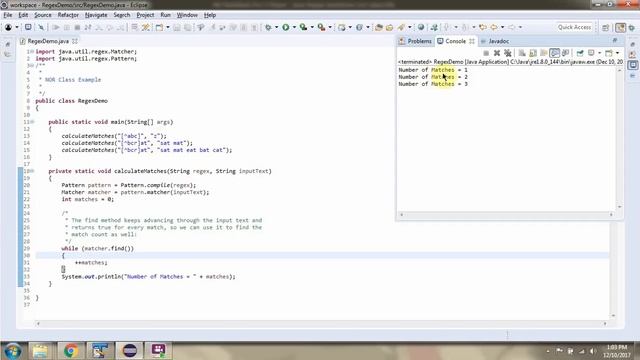Click the Clear Console icon
Viewport: 640px width, 360px height.
[x=522, y=53]
